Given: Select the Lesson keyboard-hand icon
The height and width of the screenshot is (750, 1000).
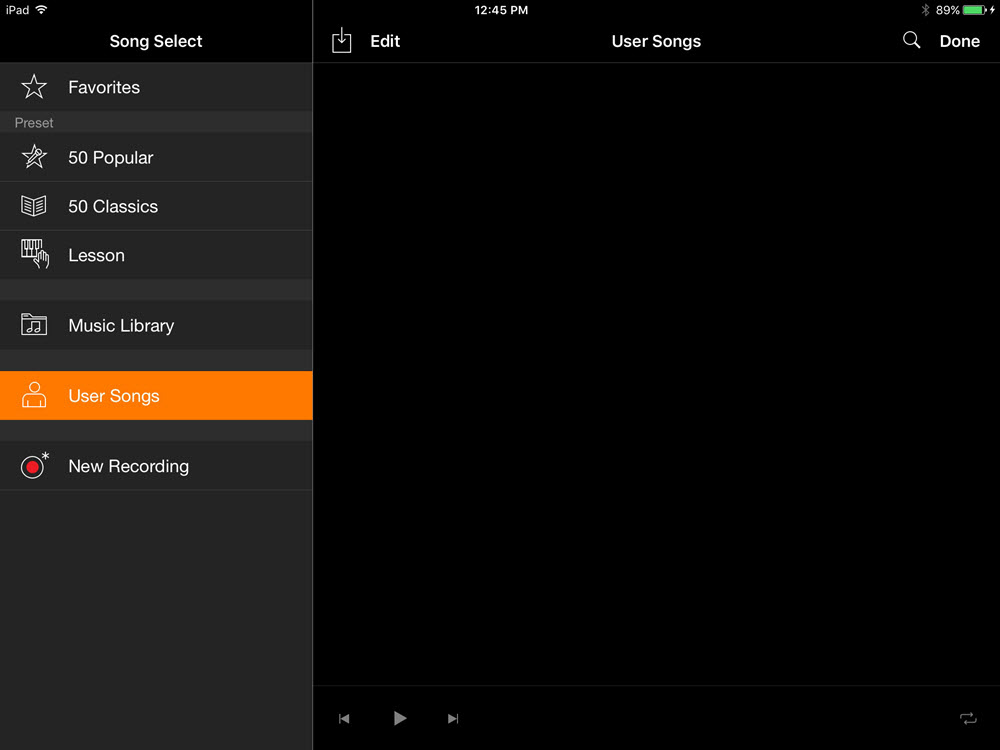Looking at the screenshot, I should (33, 255).
